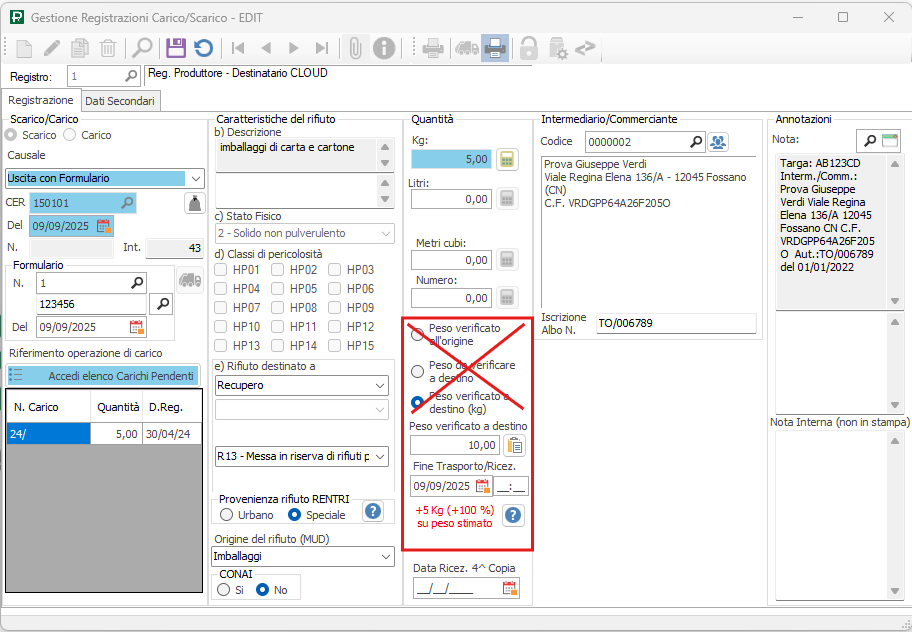912x632 pixels.
Task: Click the blue undo/reload arrow icon
Action: pos(203,47)
